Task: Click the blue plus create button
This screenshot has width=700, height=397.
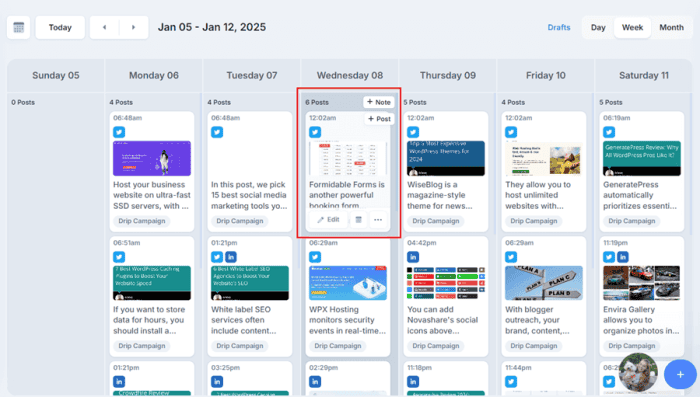Action: pos(680,374)
